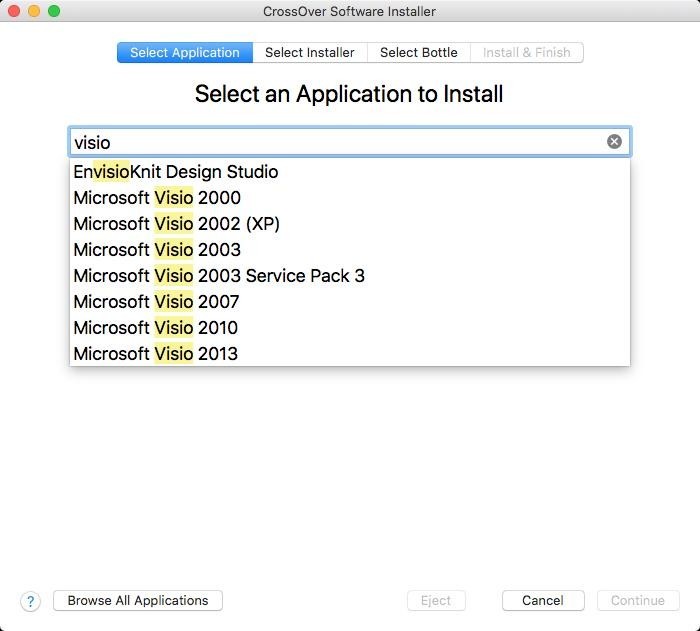Viewport: 700px width, 631px height.
Task: Open the Select Bottle tab
Action: [418, 52]
